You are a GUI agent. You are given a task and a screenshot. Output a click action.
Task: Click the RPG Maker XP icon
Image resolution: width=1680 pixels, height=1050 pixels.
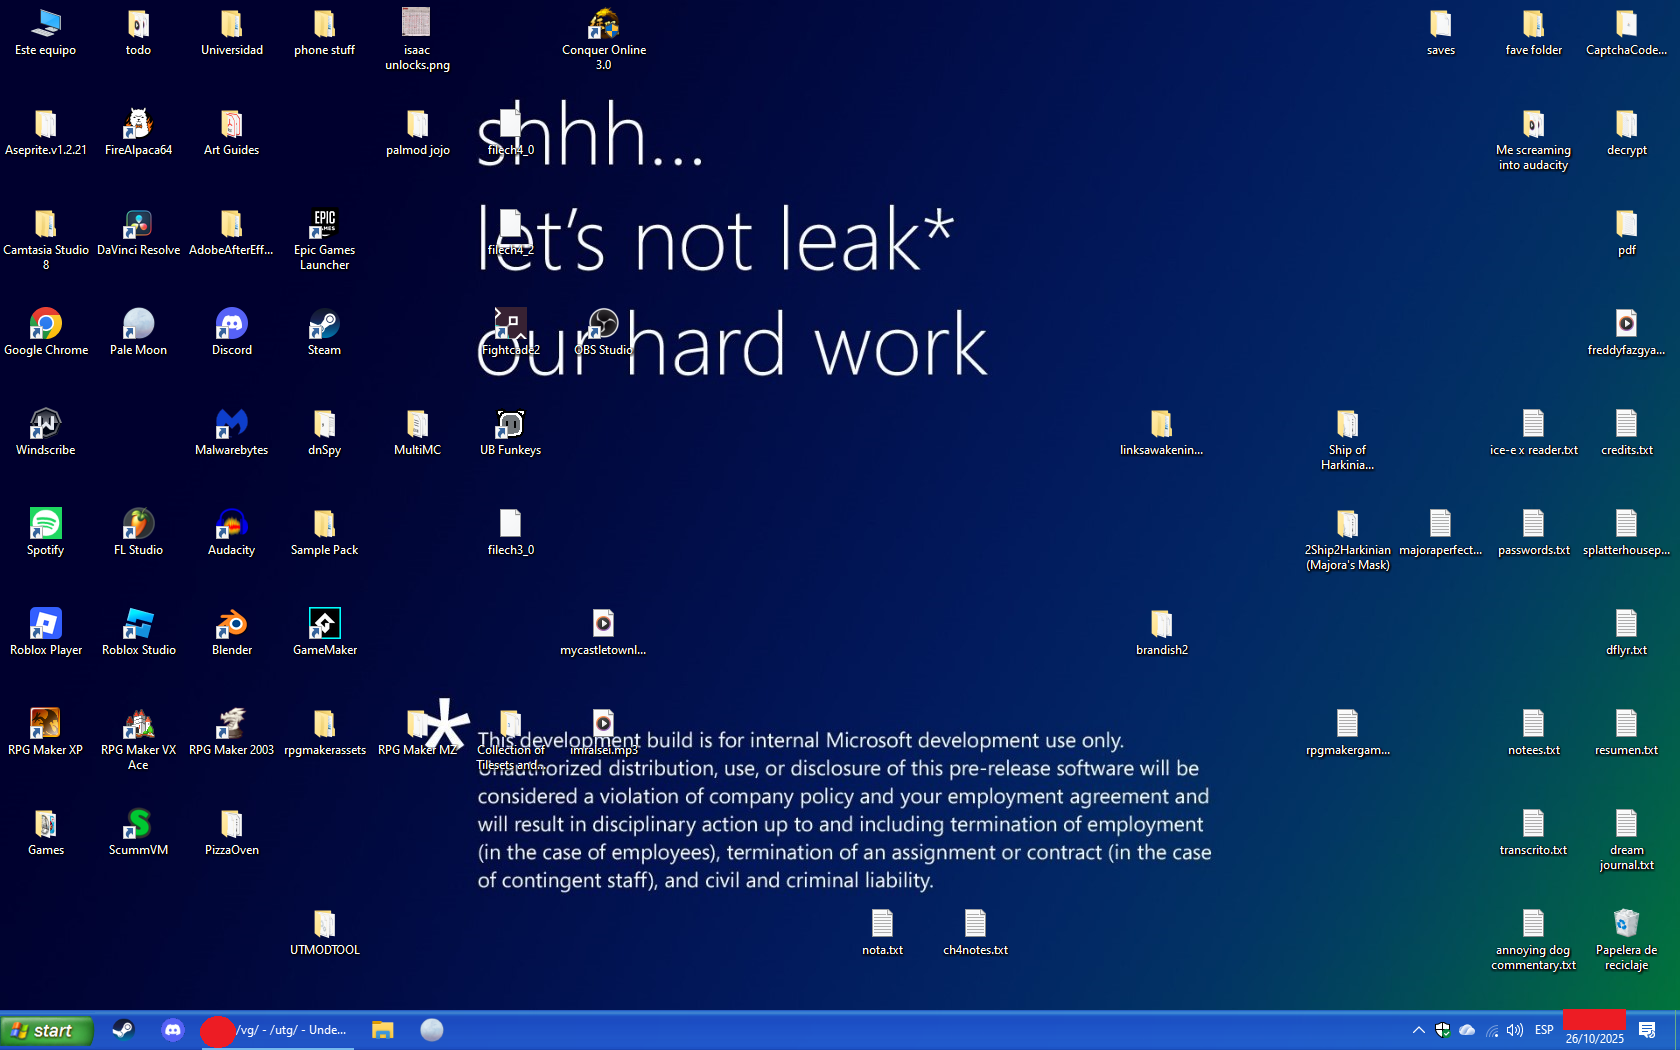(x=45, y=732)
